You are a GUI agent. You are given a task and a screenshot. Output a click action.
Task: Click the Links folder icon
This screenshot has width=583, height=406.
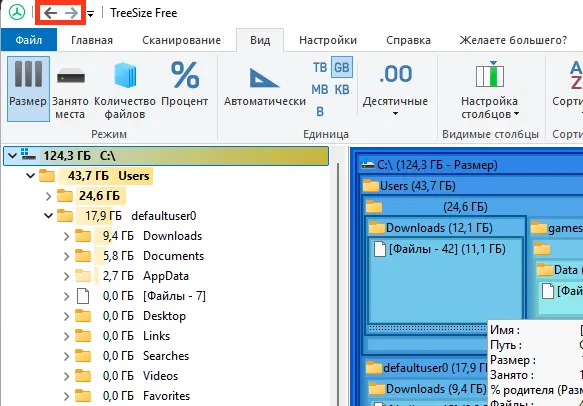coord(83,336)
